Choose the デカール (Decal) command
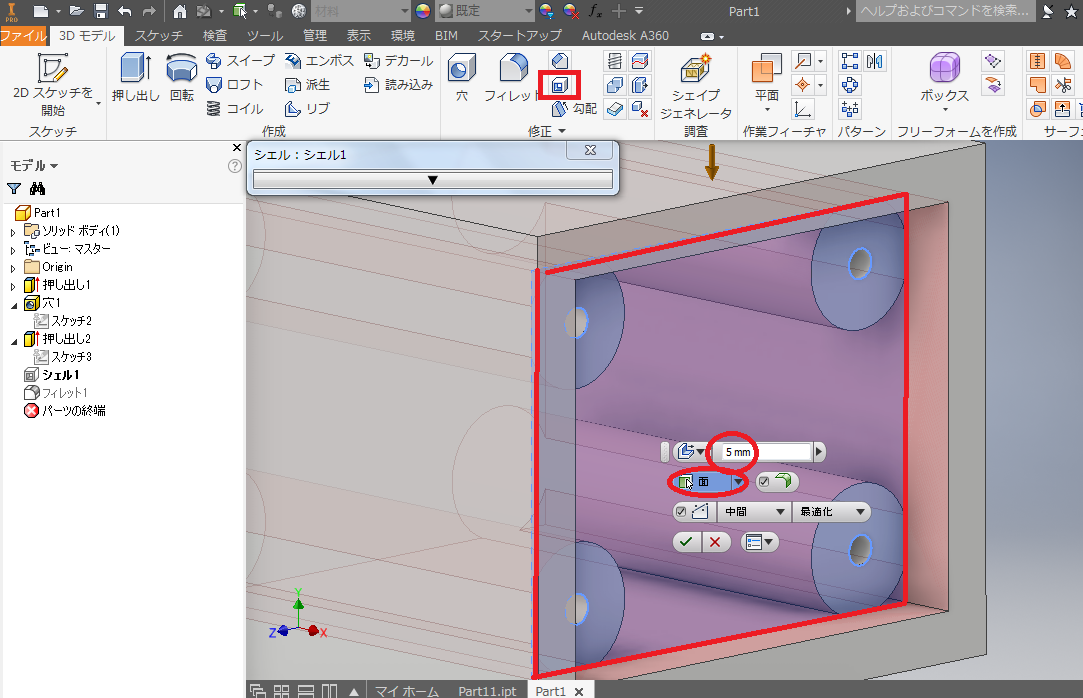This screenshot has height=698, width=1083. (399, 61)
